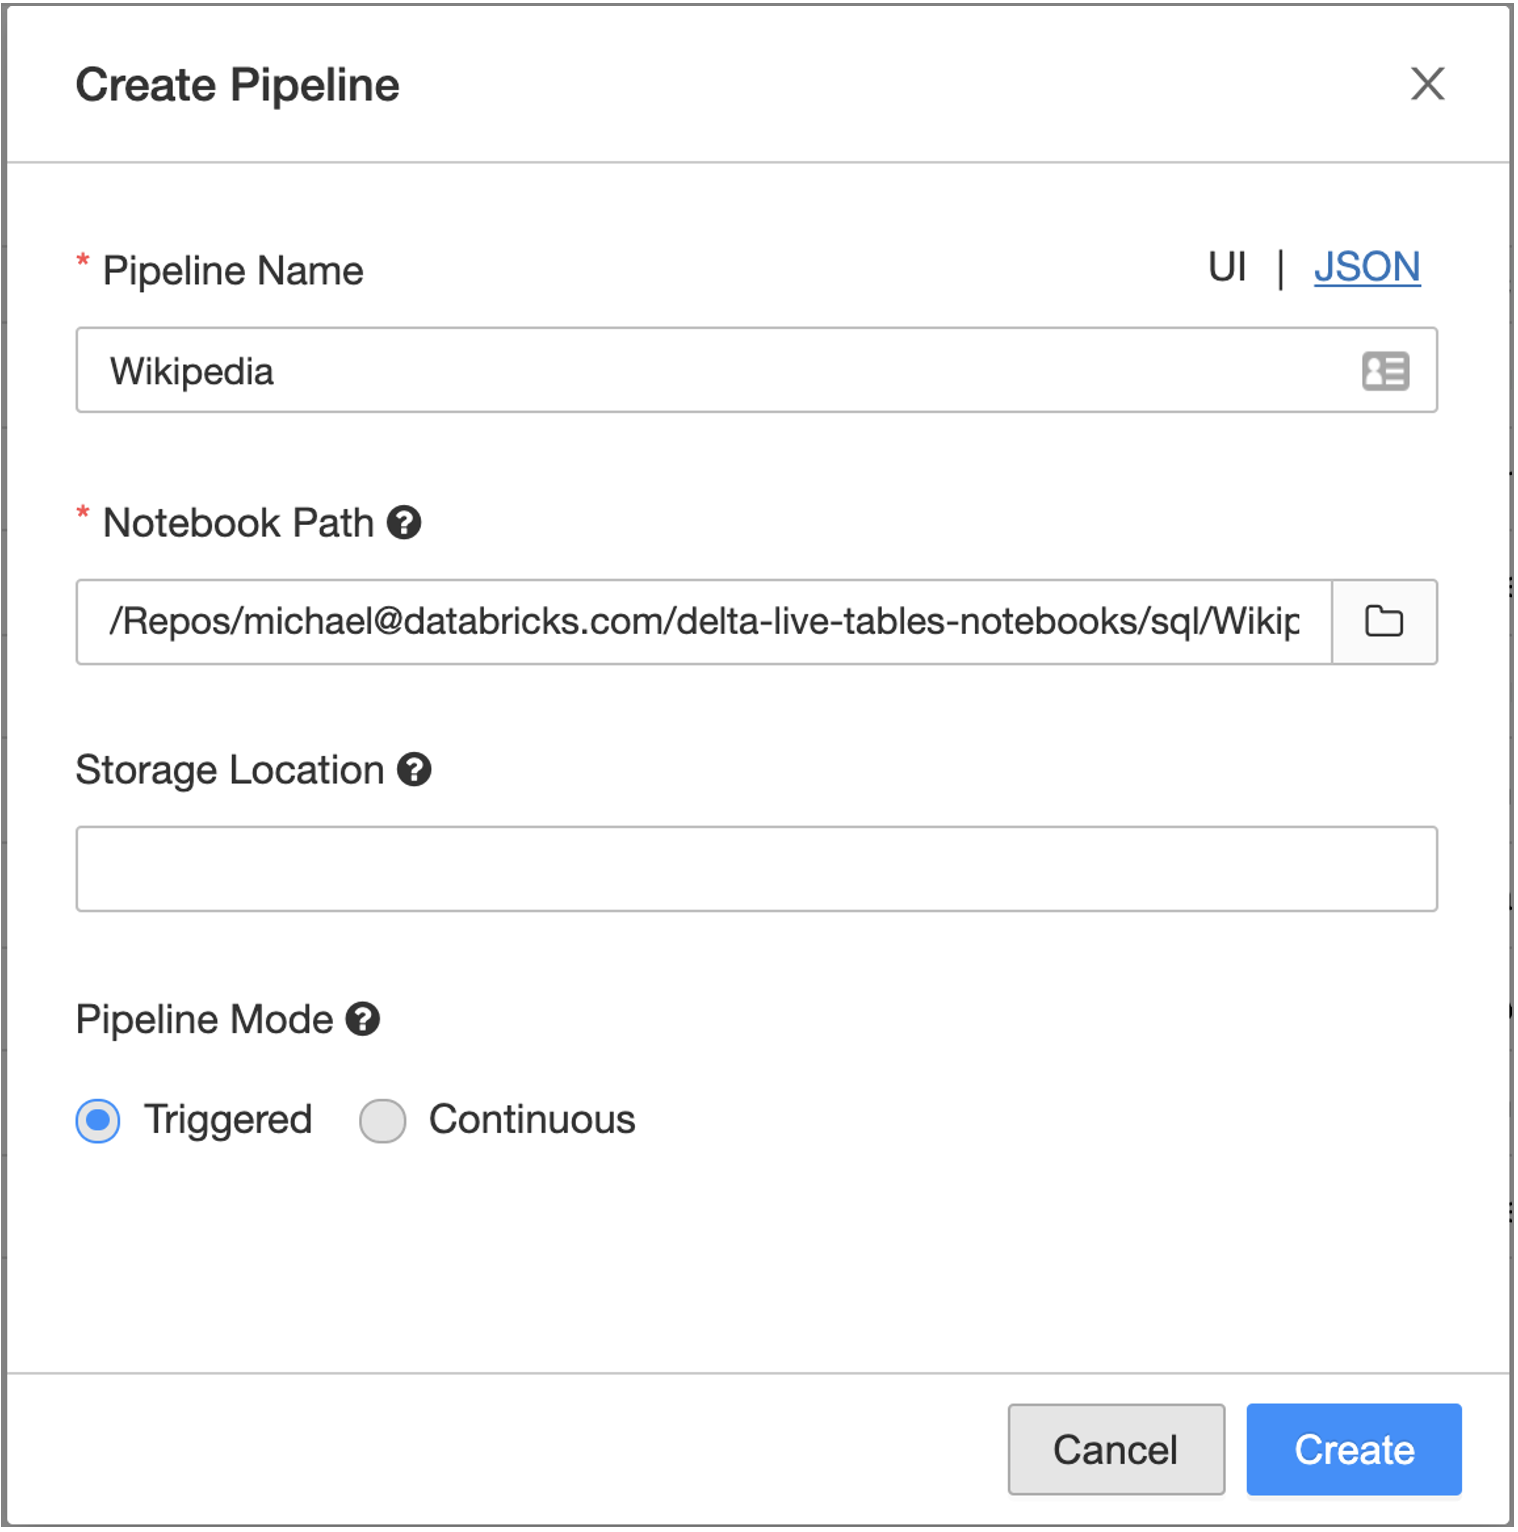Click the Storage Location help icon
Screen dimensions: 1518x1532
tap(414, 770)
